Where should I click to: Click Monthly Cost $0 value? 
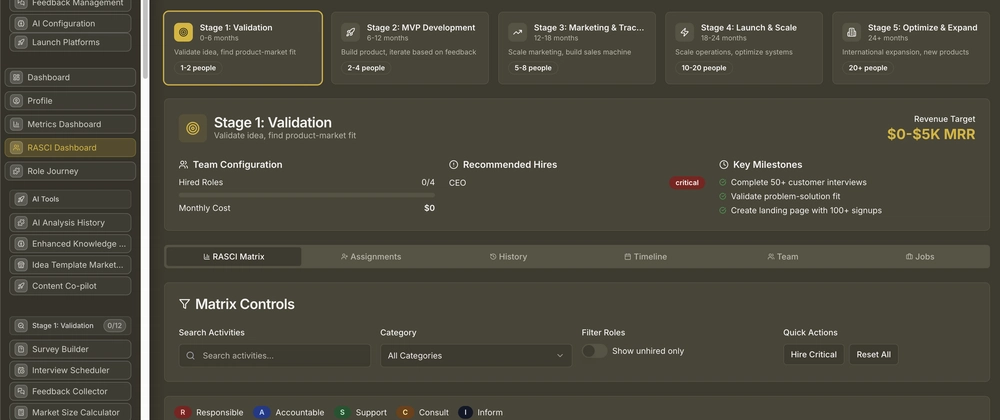[x=429, y=208]
